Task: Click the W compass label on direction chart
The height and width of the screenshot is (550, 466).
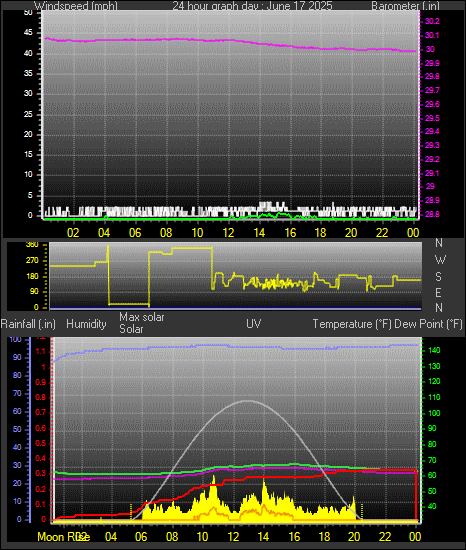Action: click(x=440, y=260)
